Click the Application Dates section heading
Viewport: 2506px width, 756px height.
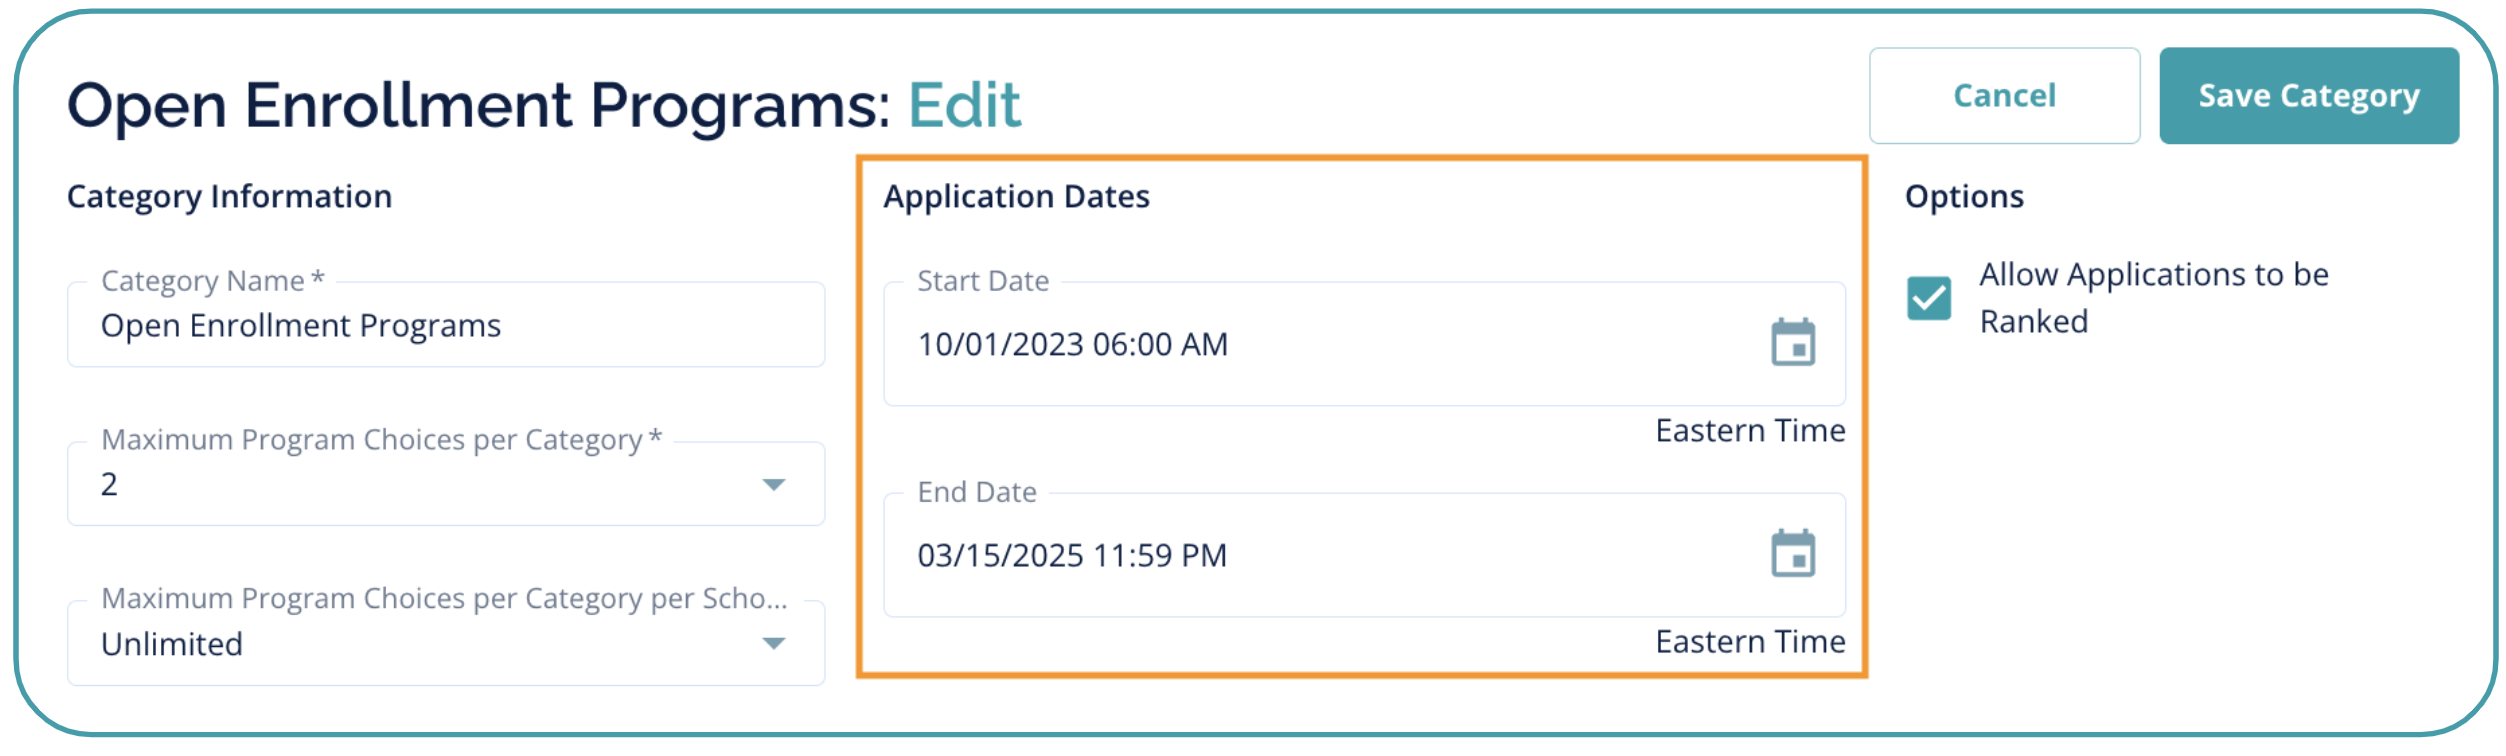pos(1016,197)
